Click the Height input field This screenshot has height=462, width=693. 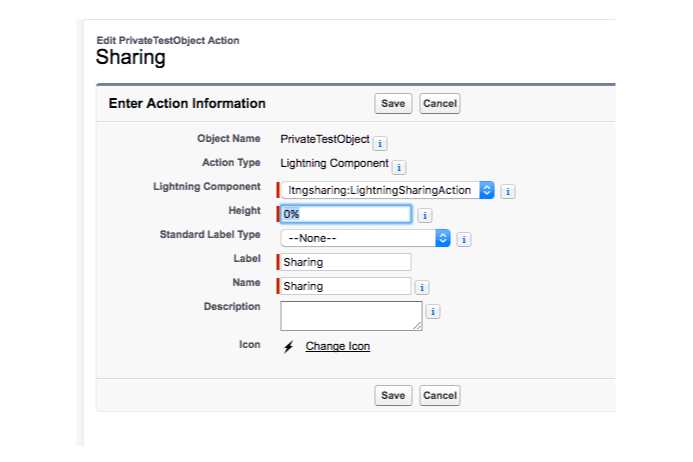point(346,214)
